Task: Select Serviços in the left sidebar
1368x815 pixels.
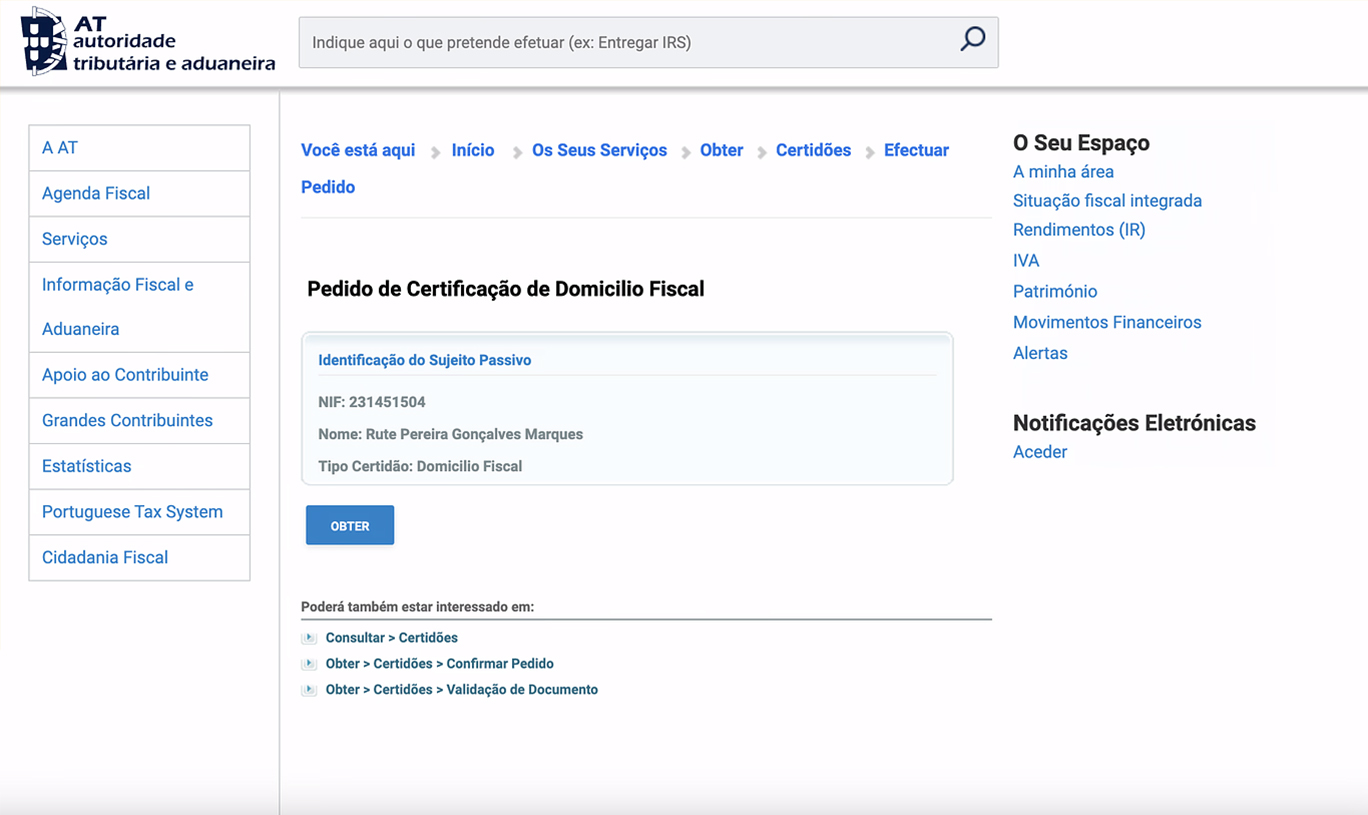Action: pyautogui.click(x=75, y=240)
